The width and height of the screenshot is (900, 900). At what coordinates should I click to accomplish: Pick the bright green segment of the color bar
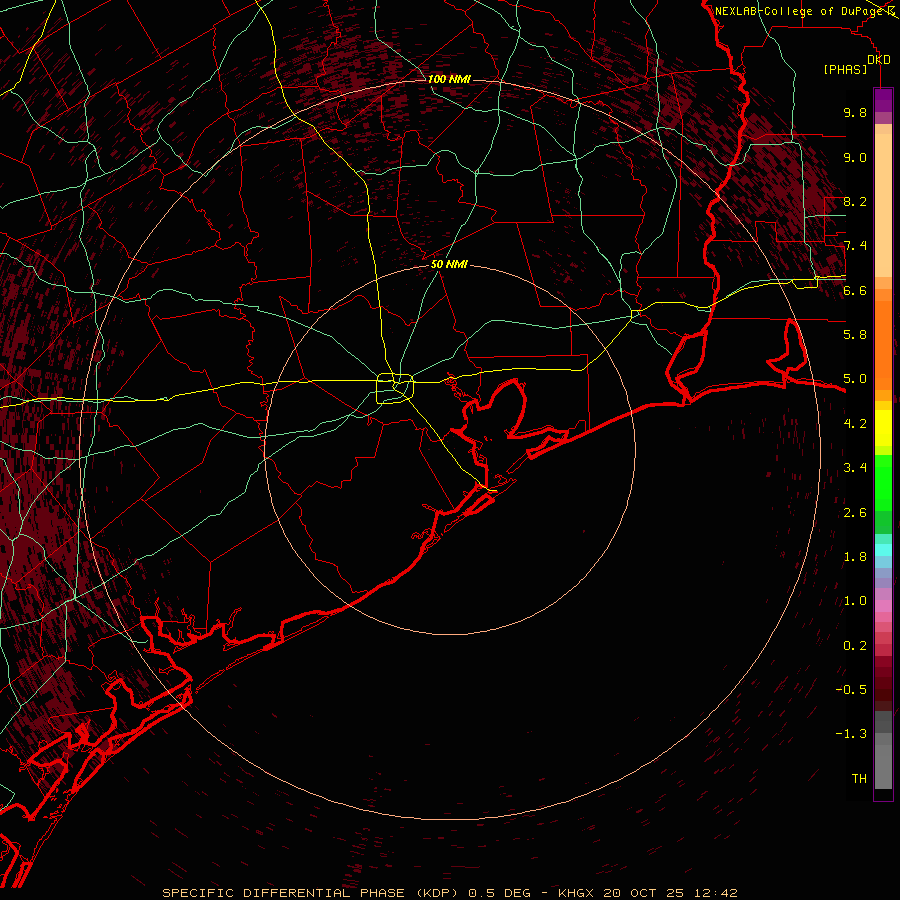[883, 483]
